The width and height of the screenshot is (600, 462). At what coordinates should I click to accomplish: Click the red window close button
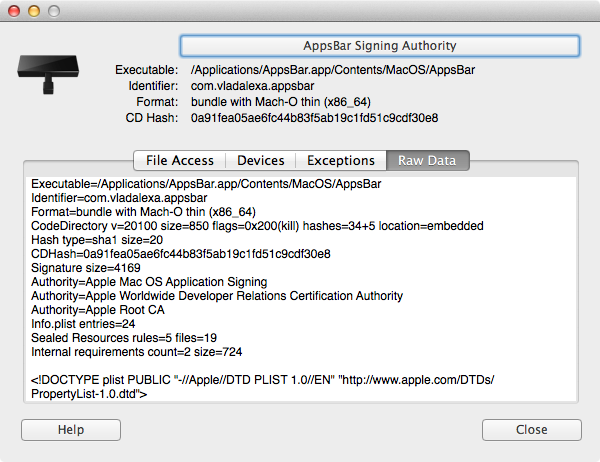[x=14, y=11]
